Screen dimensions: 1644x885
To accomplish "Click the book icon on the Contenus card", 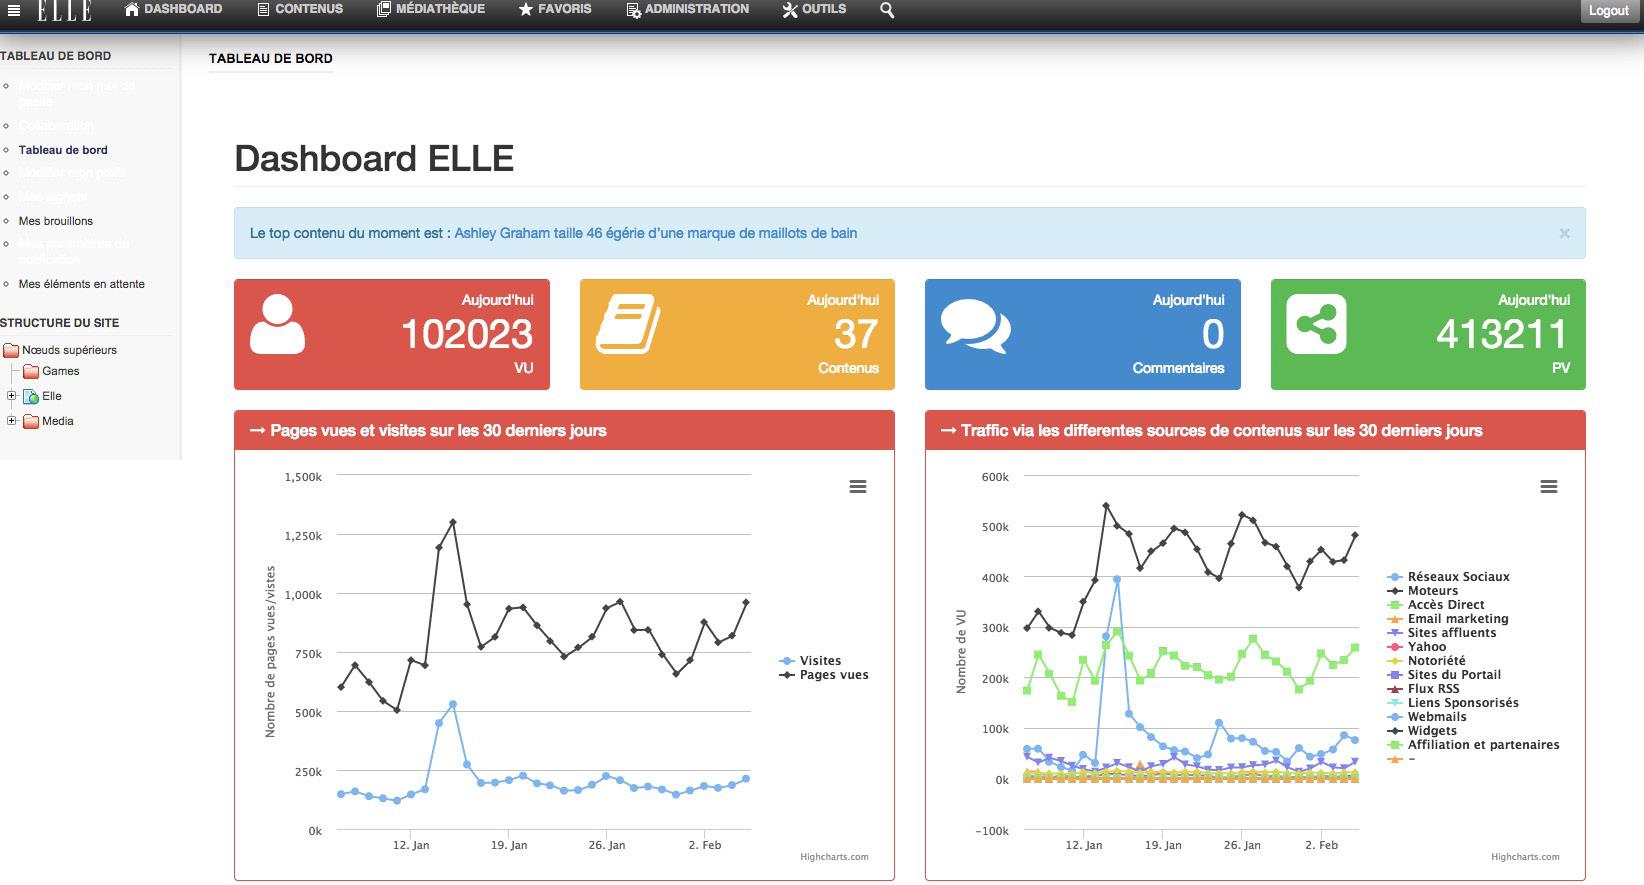I will [x=628, y=324].
